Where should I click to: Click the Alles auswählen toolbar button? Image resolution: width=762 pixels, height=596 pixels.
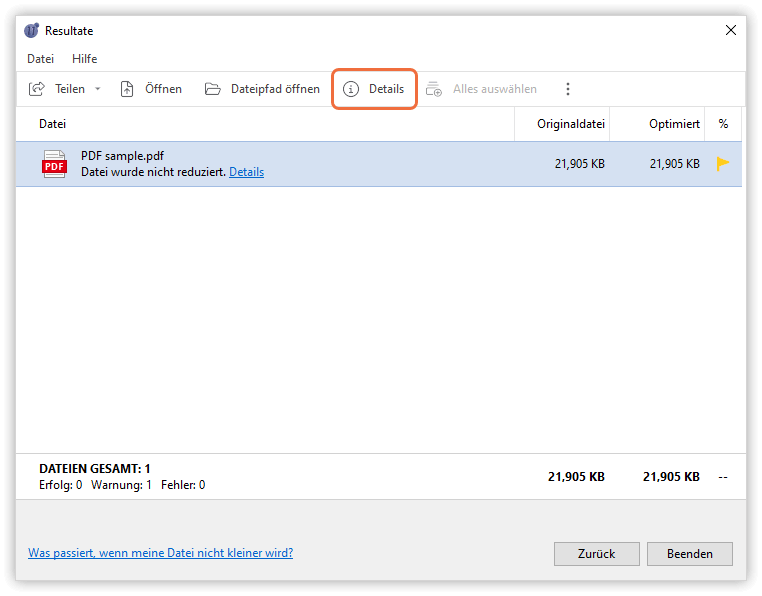[x=481, y=89]
